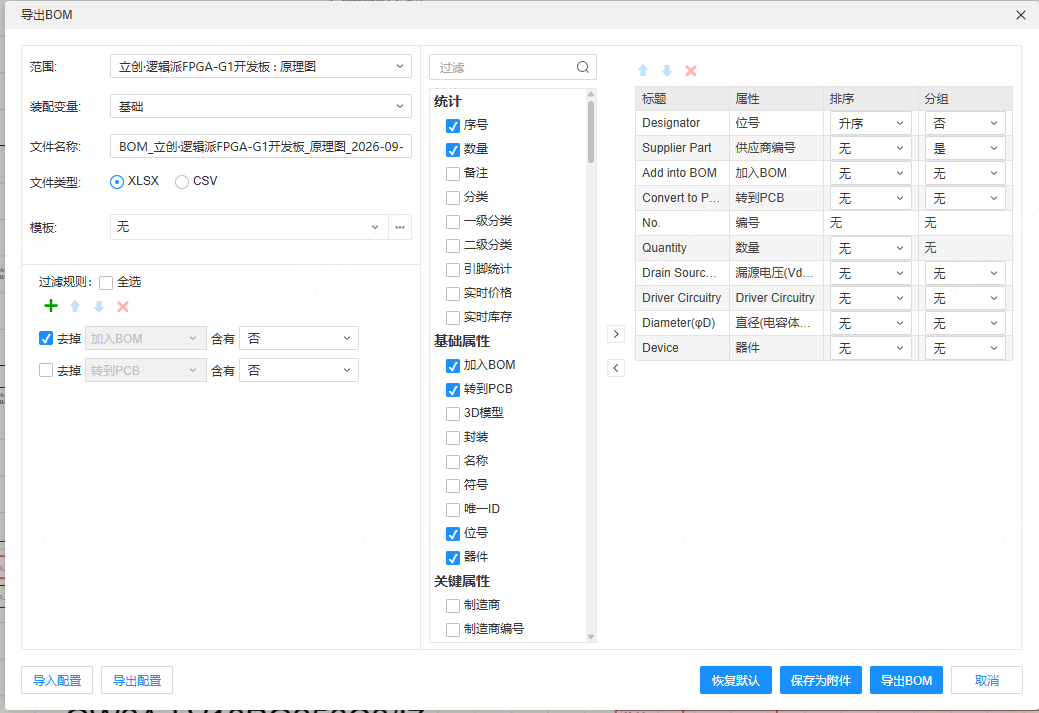The height and width of the screenshot is (713, 1039).
Task: Move filter rule up with blue up arrow
Action: (75, 306)
